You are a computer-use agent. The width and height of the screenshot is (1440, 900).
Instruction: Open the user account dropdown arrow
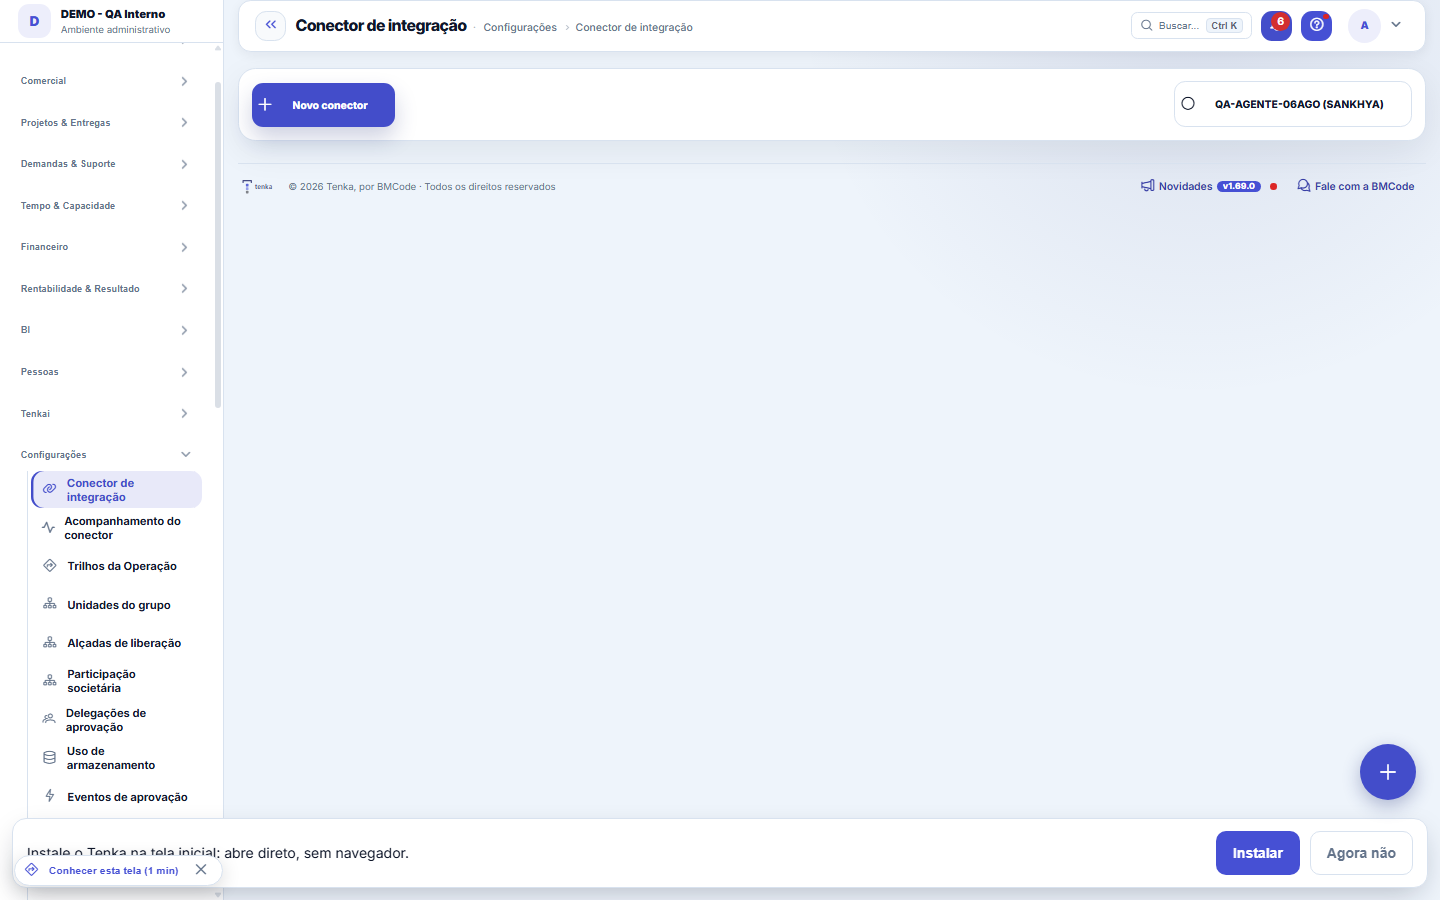coord(1396,25)
